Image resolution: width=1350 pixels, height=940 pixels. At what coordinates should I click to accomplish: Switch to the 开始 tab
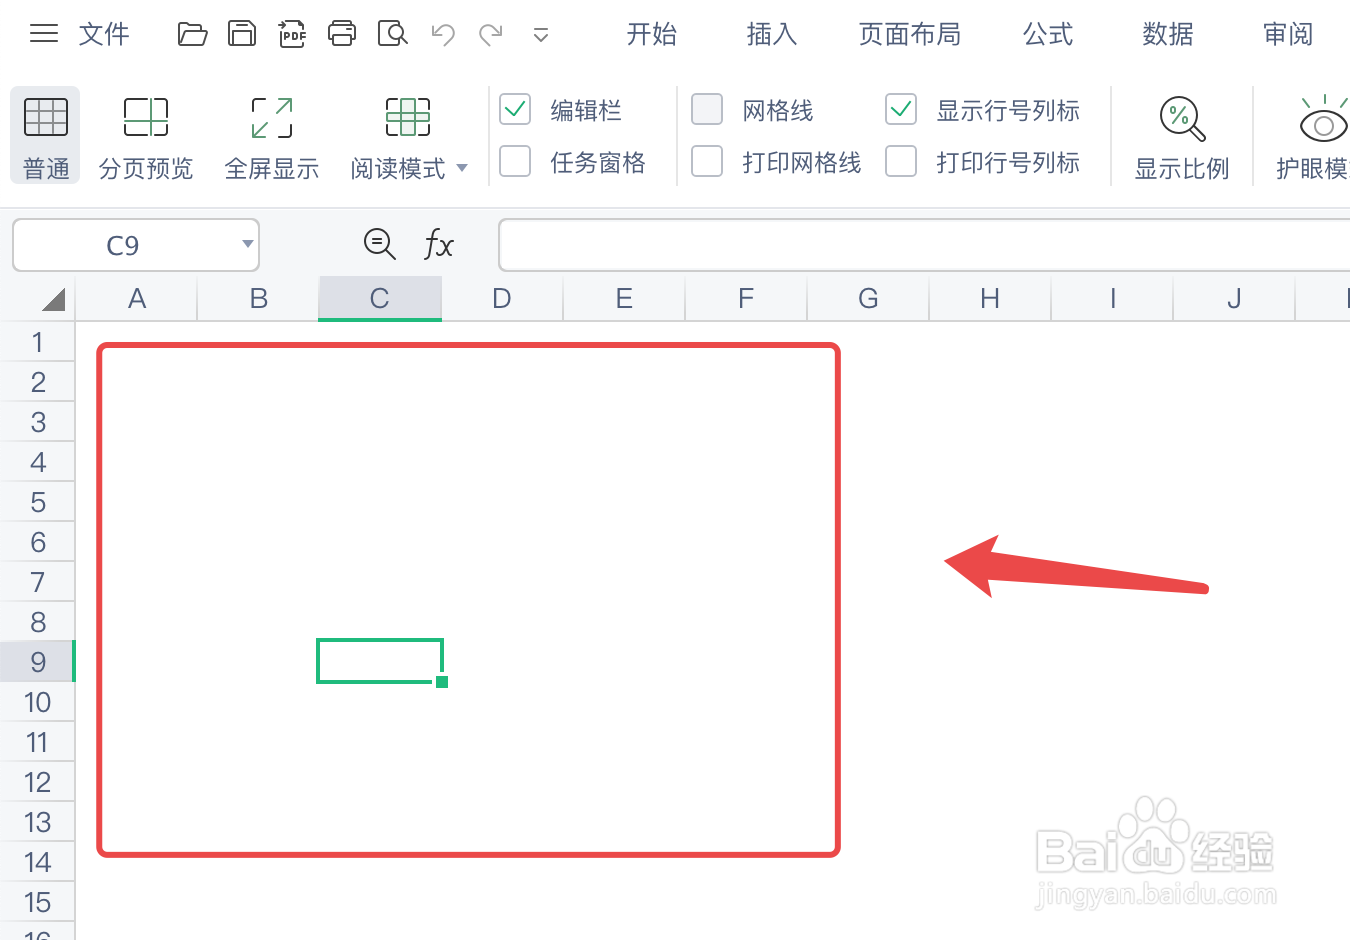tap(652, 34)
